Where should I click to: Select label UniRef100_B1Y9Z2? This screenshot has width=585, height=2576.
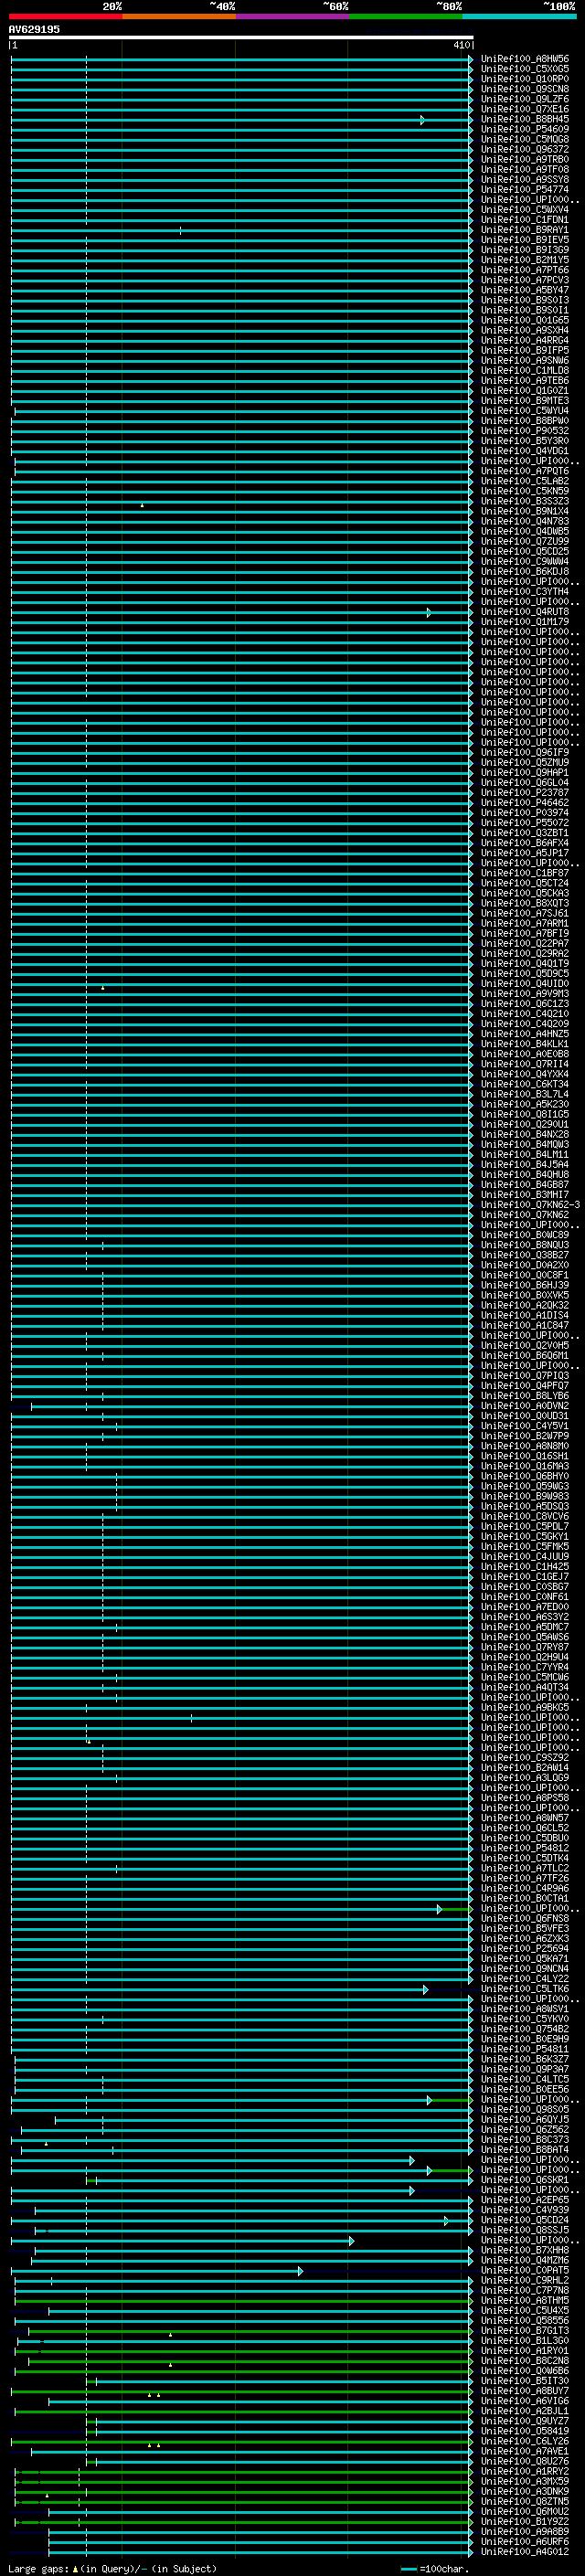point(525,2521)
